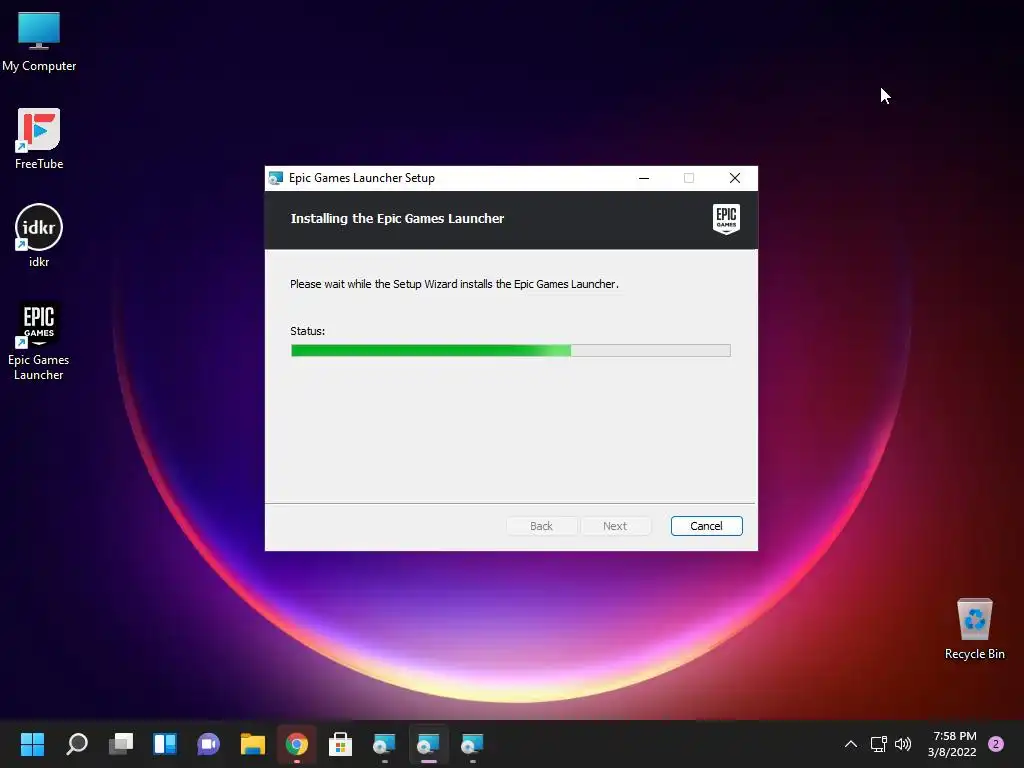1024x768 pixels.
Task: Click 'Installing the Epic Games Launcher' heading
Action: (x=397, y=219)
